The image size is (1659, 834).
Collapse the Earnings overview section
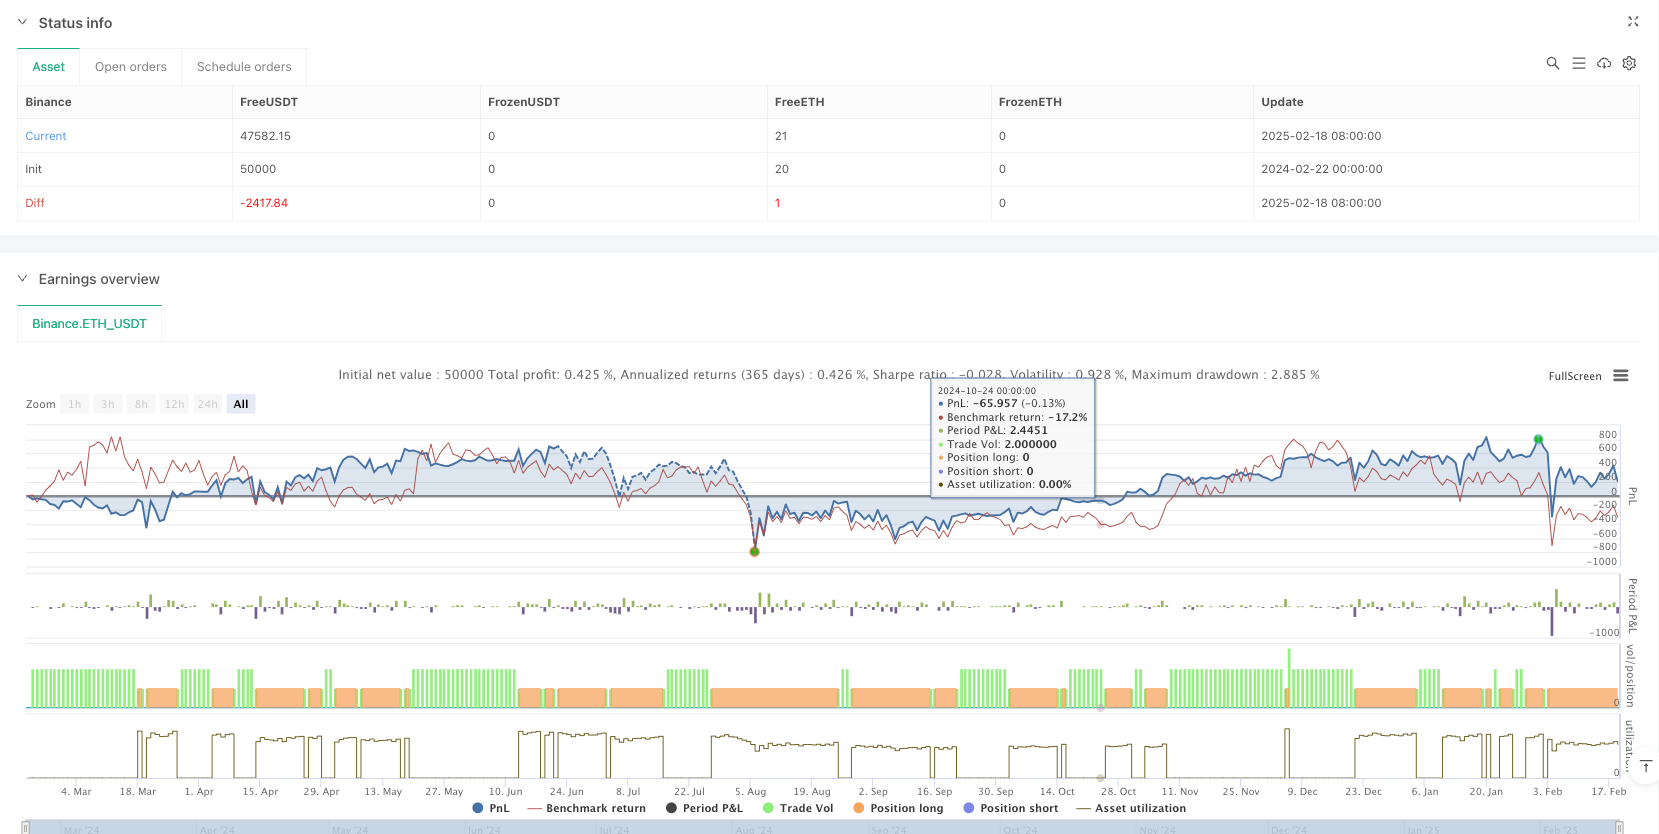23,279
